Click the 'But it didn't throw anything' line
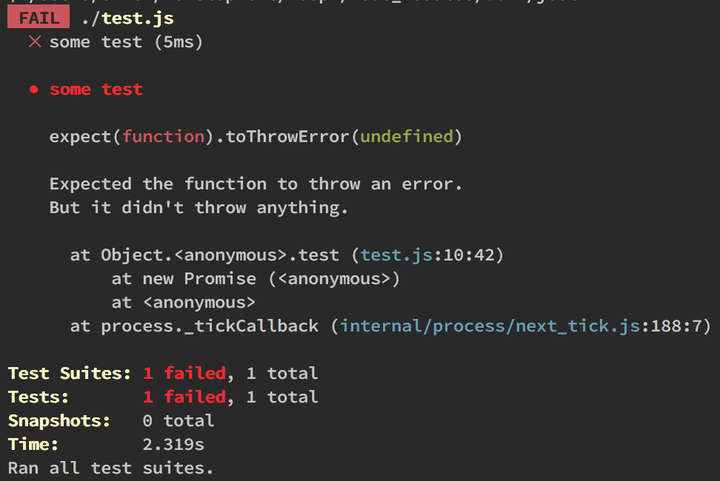This screenshot has width=720, height=481. click(x=199, y=208)
